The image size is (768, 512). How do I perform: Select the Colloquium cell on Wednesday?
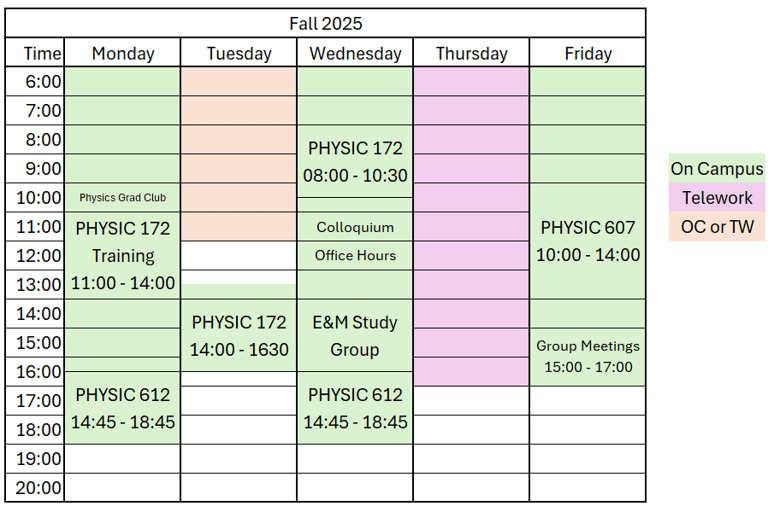click(355, 227)
